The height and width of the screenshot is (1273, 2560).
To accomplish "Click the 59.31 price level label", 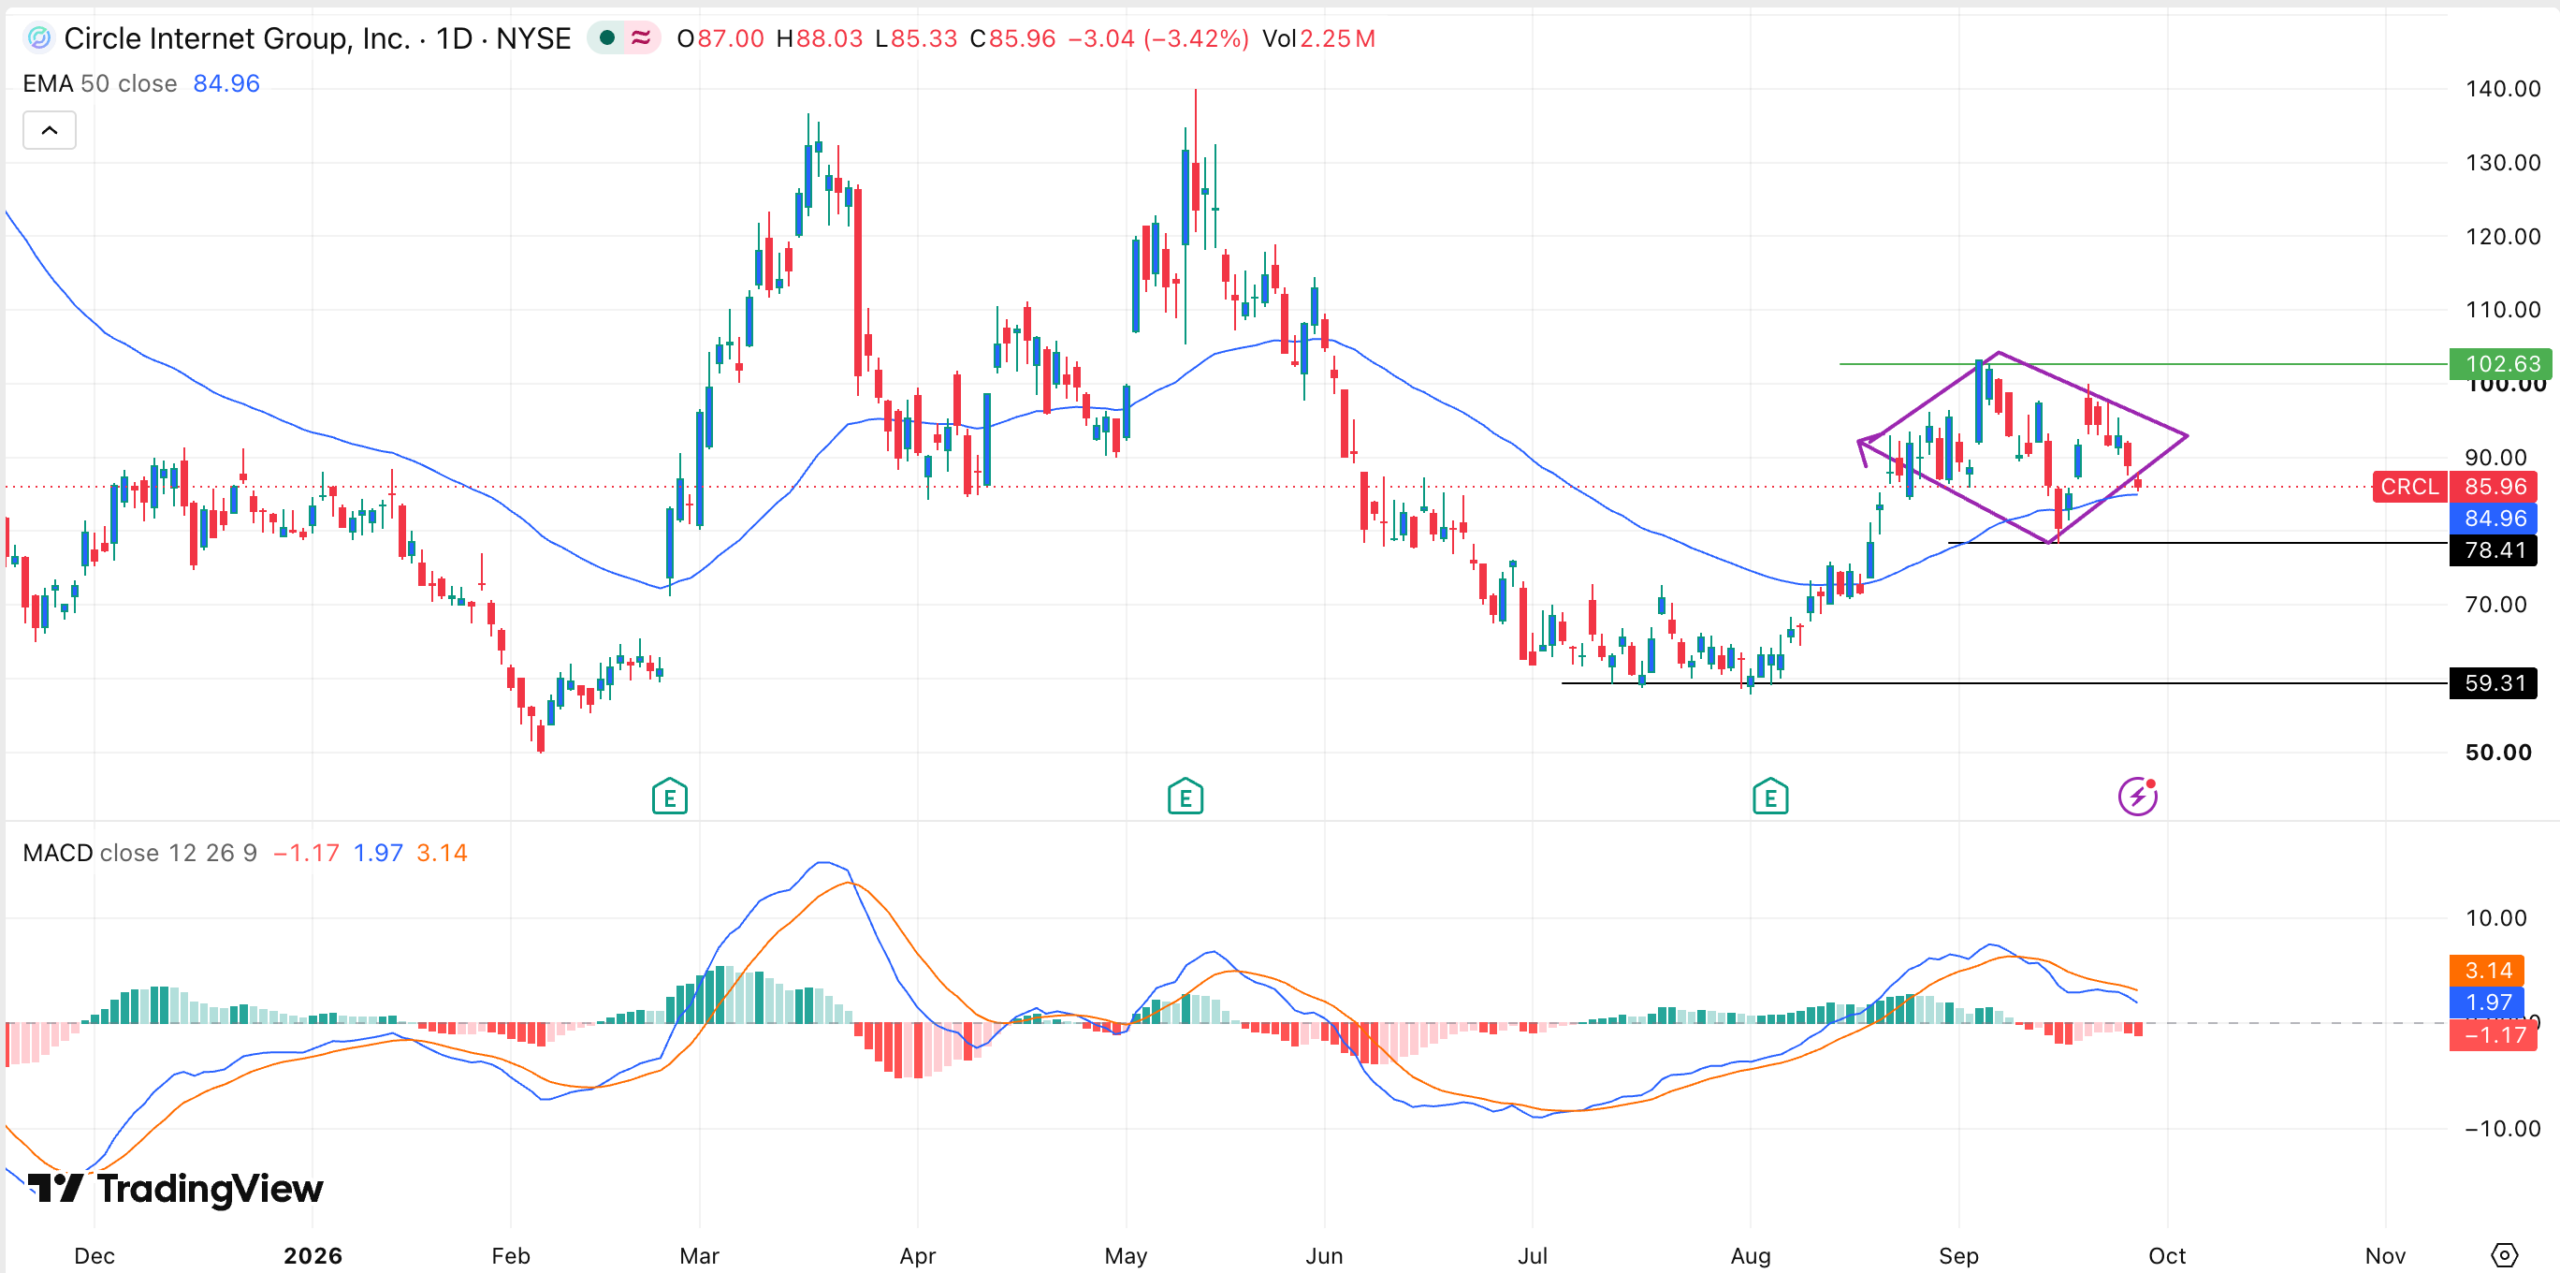I will [x=2493, y=683].
